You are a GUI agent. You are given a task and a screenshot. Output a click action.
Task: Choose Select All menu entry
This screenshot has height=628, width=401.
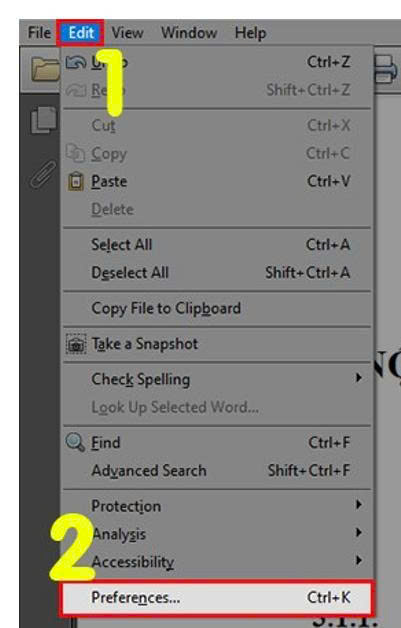click(x=217, y=245)
